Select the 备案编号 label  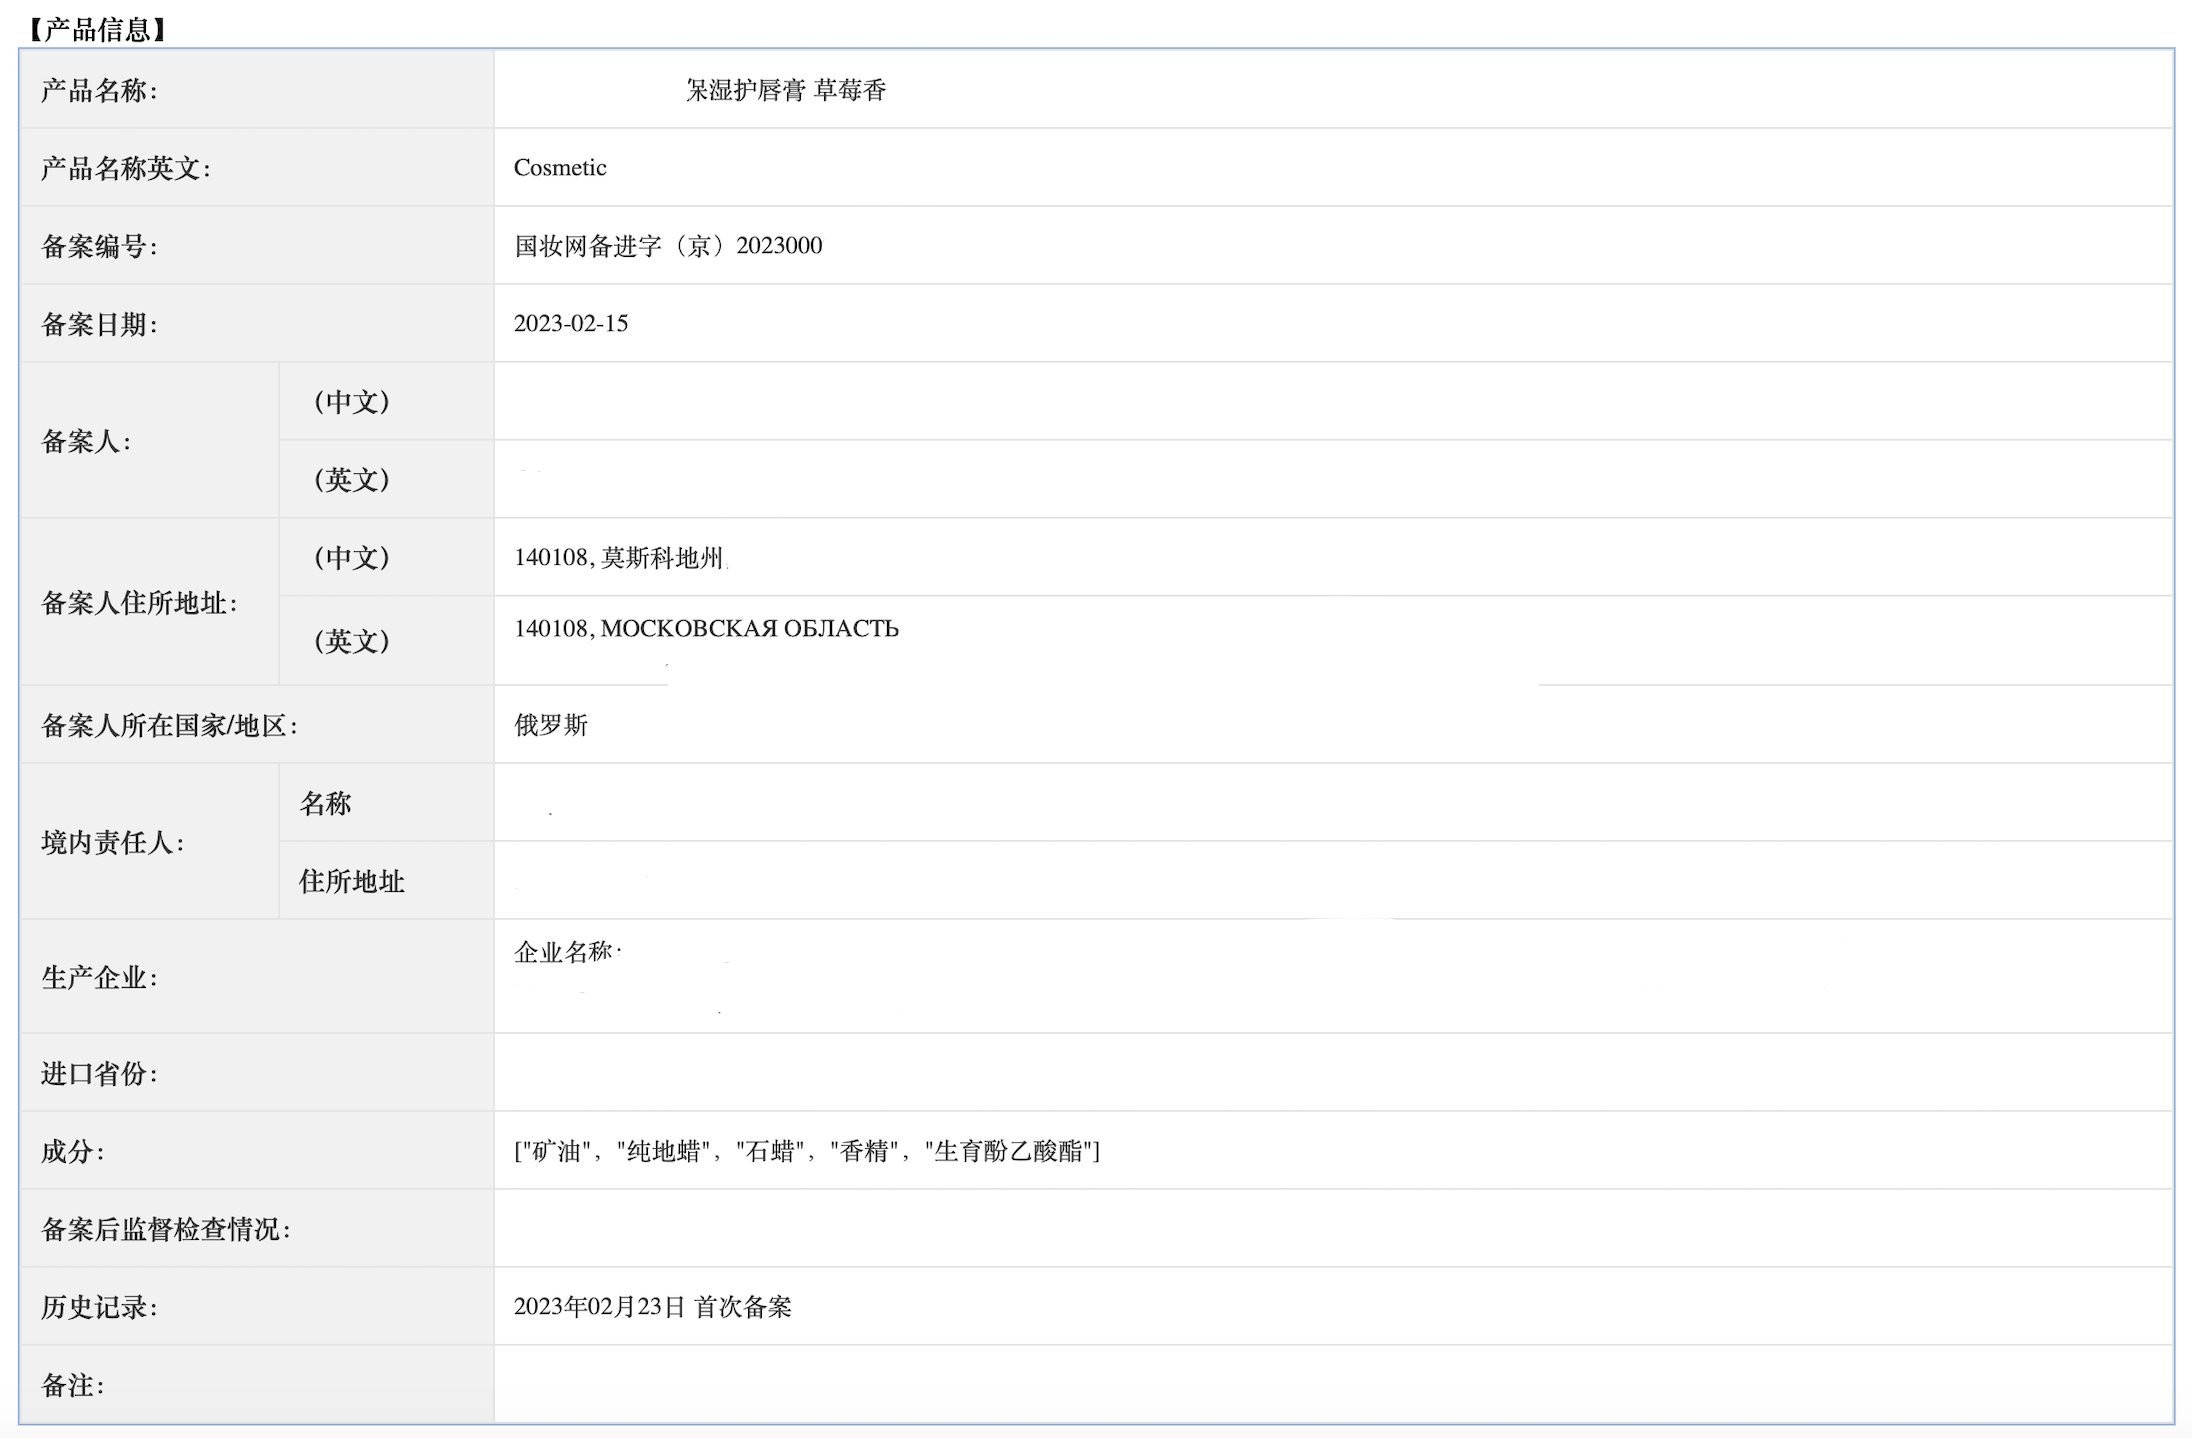[x=99, y=246]
